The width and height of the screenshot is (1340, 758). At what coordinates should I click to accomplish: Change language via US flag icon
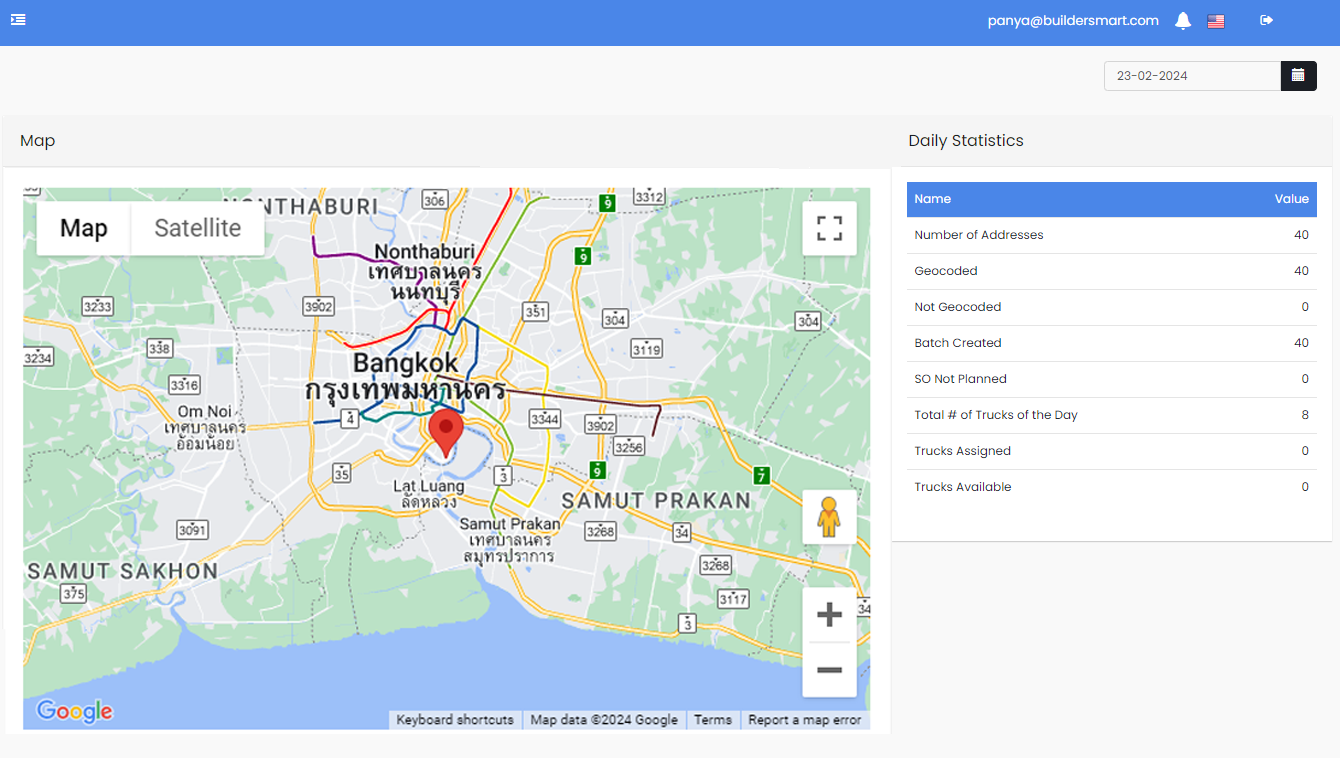(1216, 21)
